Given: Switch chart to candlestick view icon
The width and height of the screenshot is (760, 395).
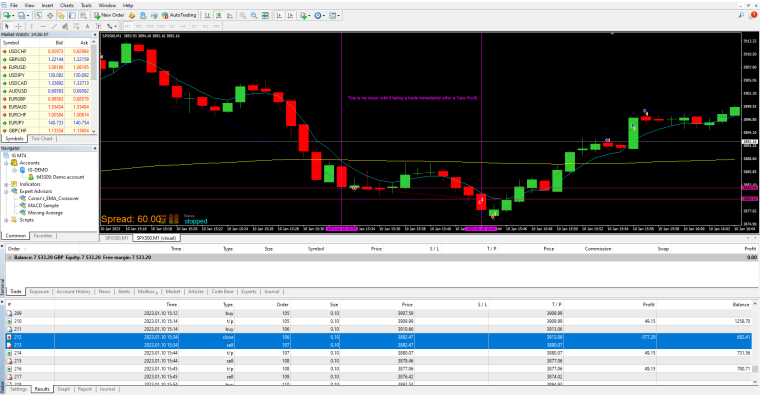Looking at the screenshot, I should click(x=219, y=16).
